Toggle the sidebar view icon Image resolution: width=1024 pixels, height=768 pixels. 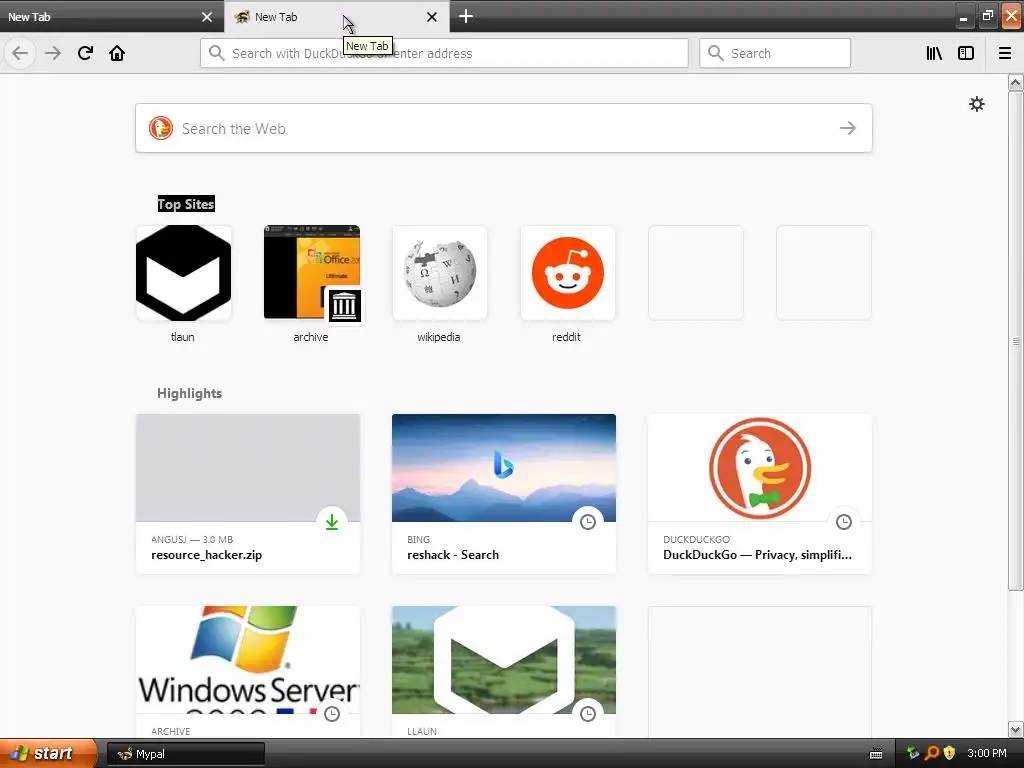coord(966,53)
